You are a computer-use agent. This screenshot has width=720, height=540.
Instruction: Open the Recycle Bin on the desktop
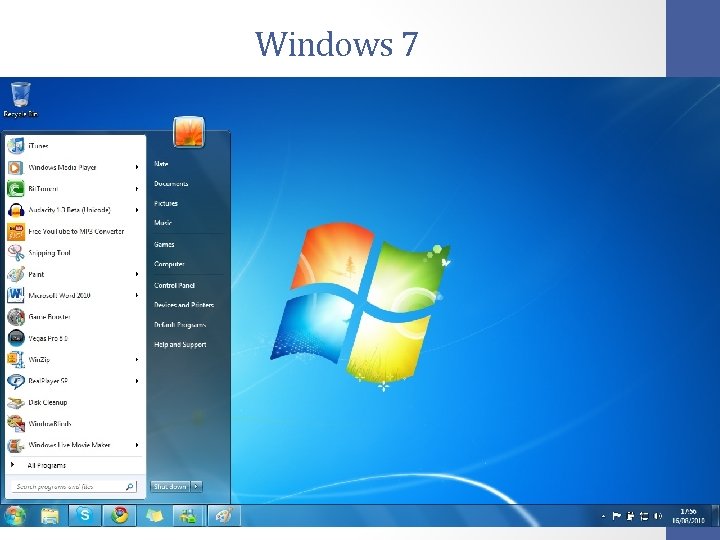pos(20,100)
